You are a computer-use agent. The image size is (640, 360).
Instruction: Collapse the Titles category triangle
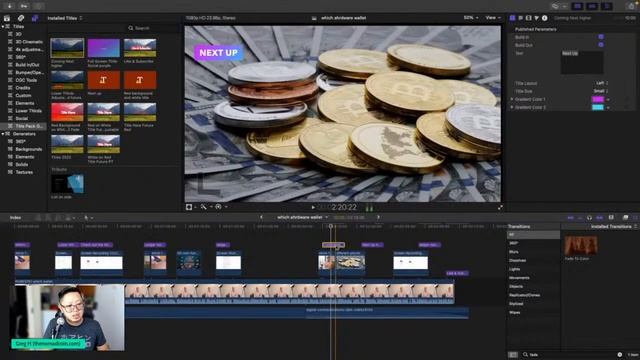point(3,27)
